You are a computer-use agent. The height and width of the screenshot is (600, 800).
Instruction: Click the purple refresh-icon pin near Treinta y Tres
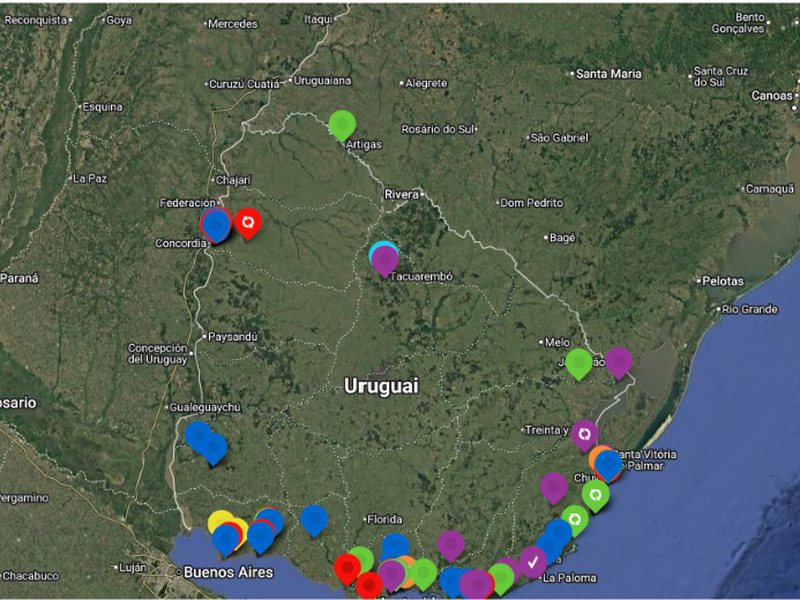tap(585, 434)
